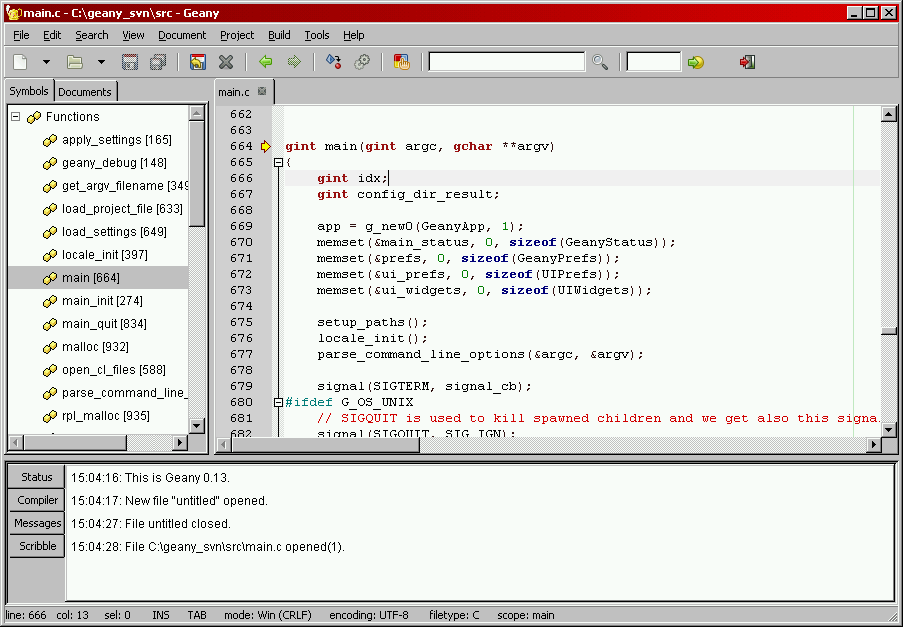Close the main.c tab with its X icon
This screenshot has width=903, height=627.
262,91
